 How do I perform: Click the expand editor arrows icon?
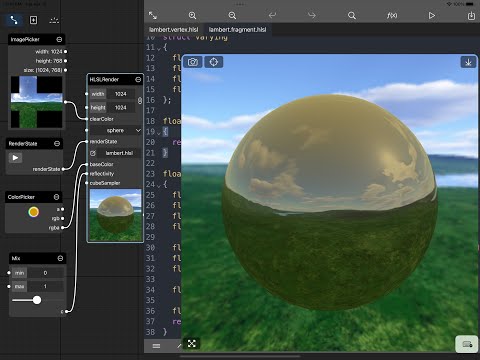(153, 15)
